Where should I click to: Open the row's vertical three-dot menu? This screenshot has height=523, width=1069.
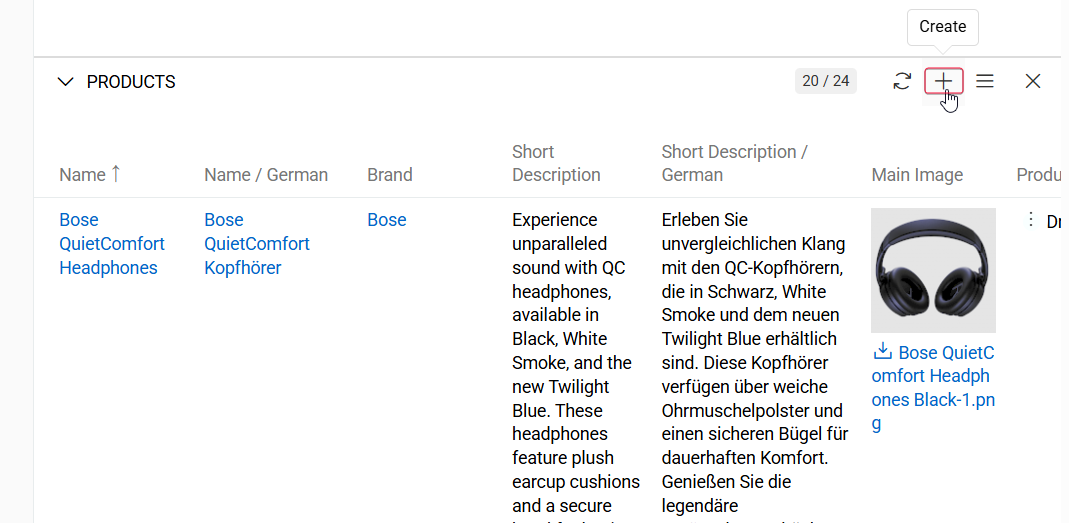1031,220
